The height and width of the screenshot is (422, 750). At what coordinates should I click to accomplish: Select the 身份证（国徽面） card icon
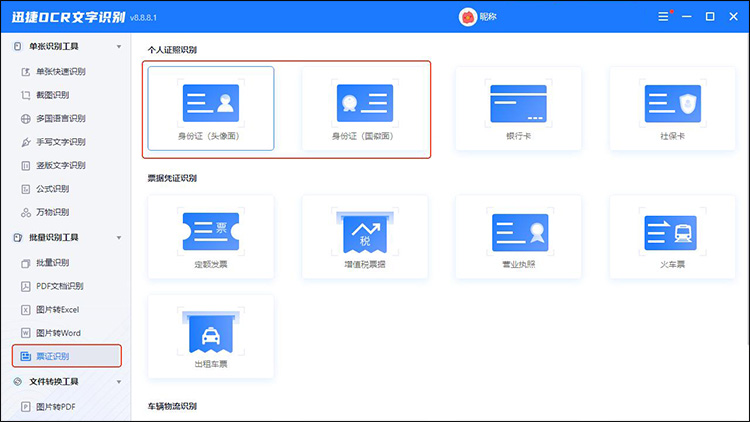(365, 108)
